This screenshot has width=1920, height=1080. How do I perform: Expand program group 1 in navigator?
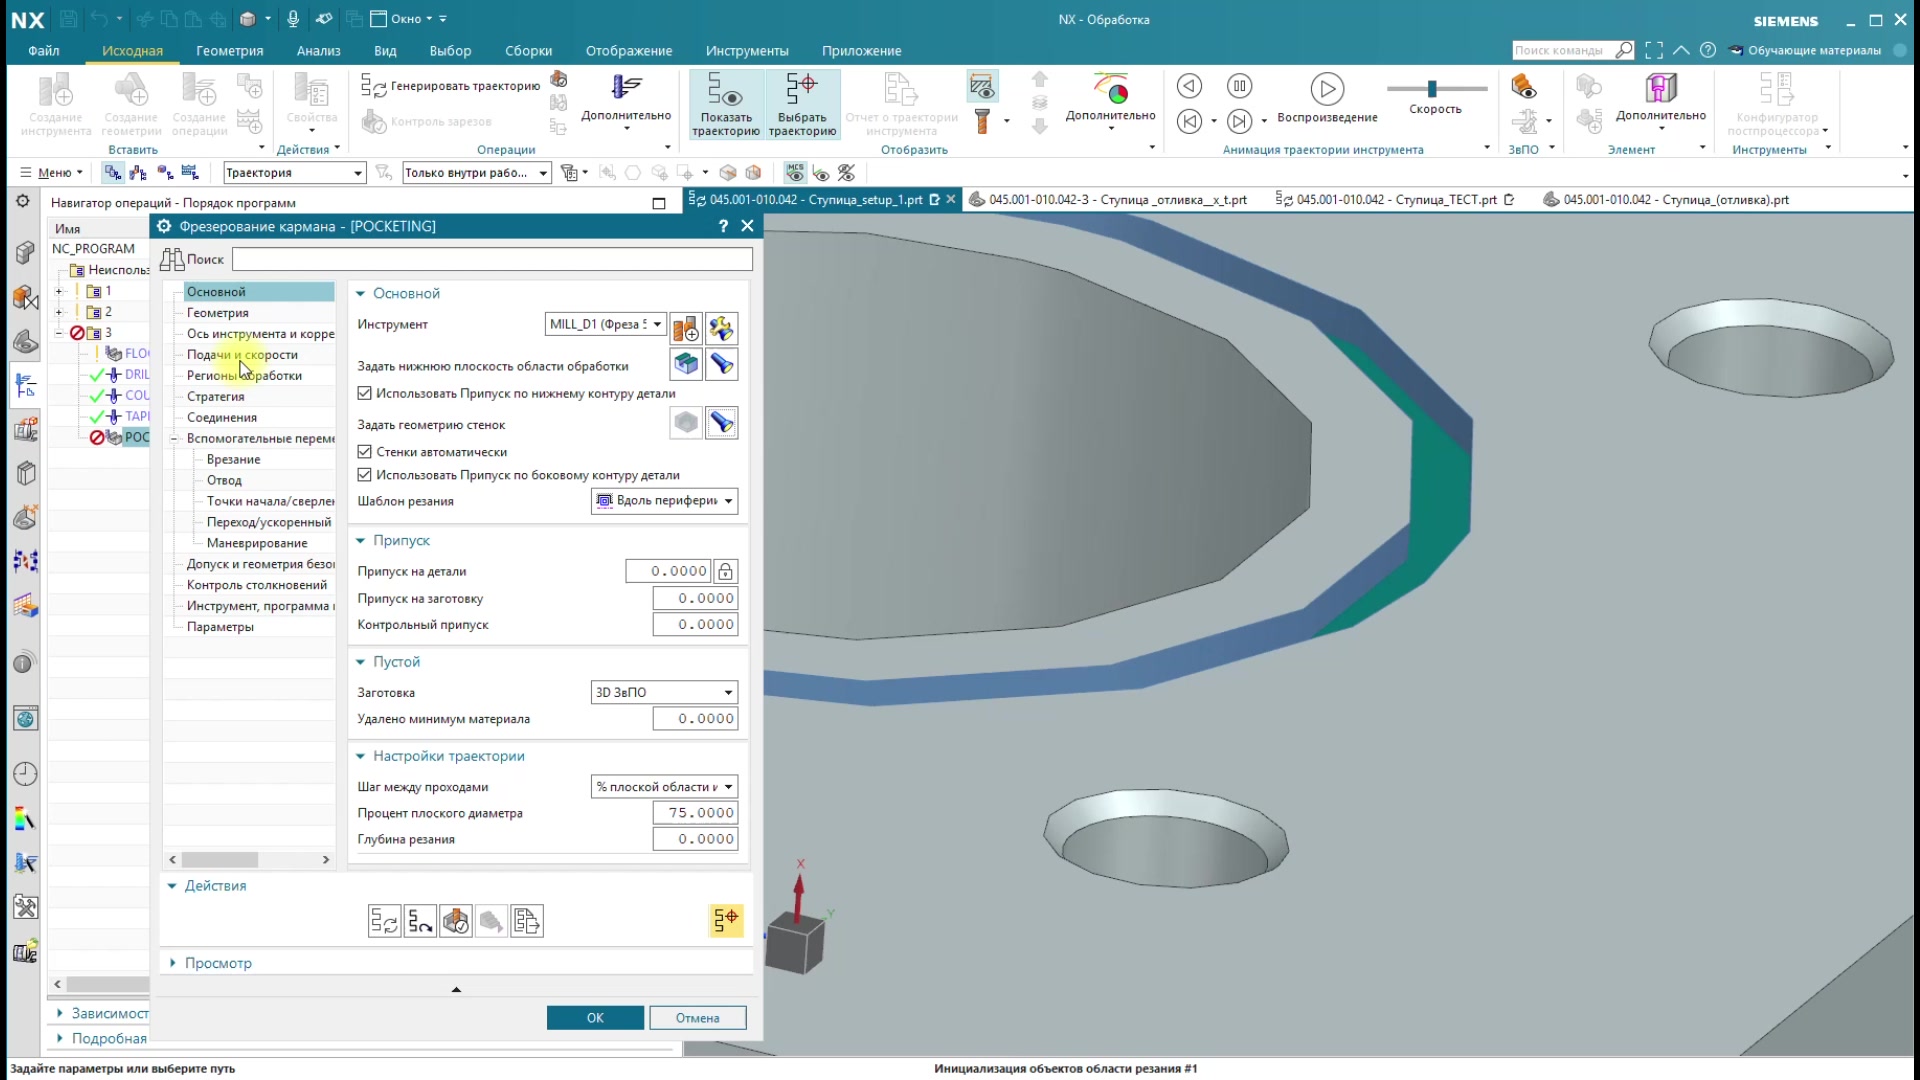(59, 291)
